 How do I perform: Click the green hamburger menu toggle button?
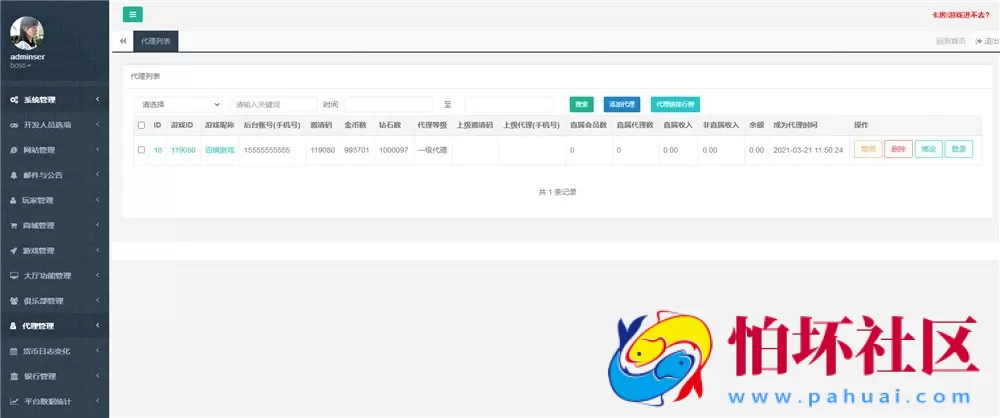point(133,15)
